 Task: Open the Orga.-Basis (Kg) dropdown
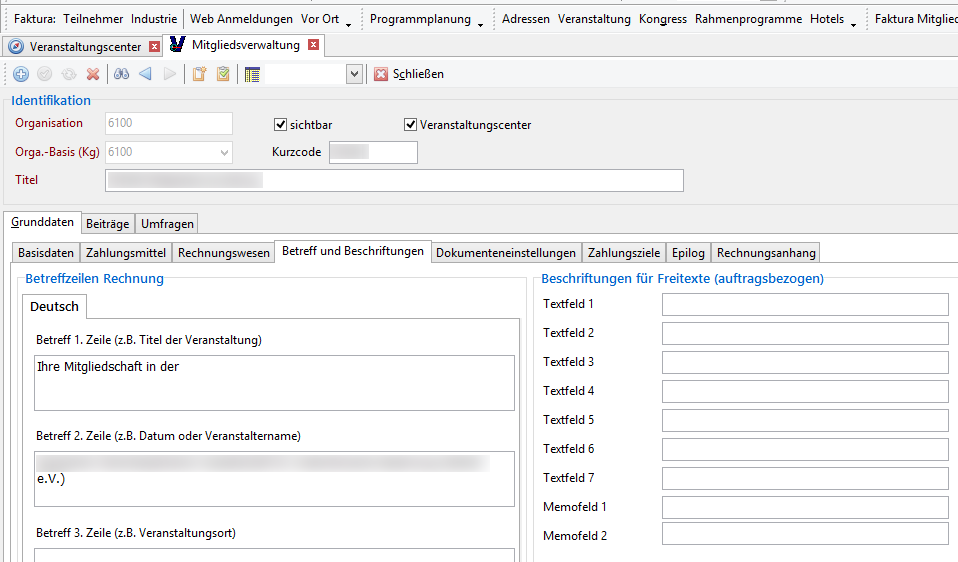tap(223, 153)
